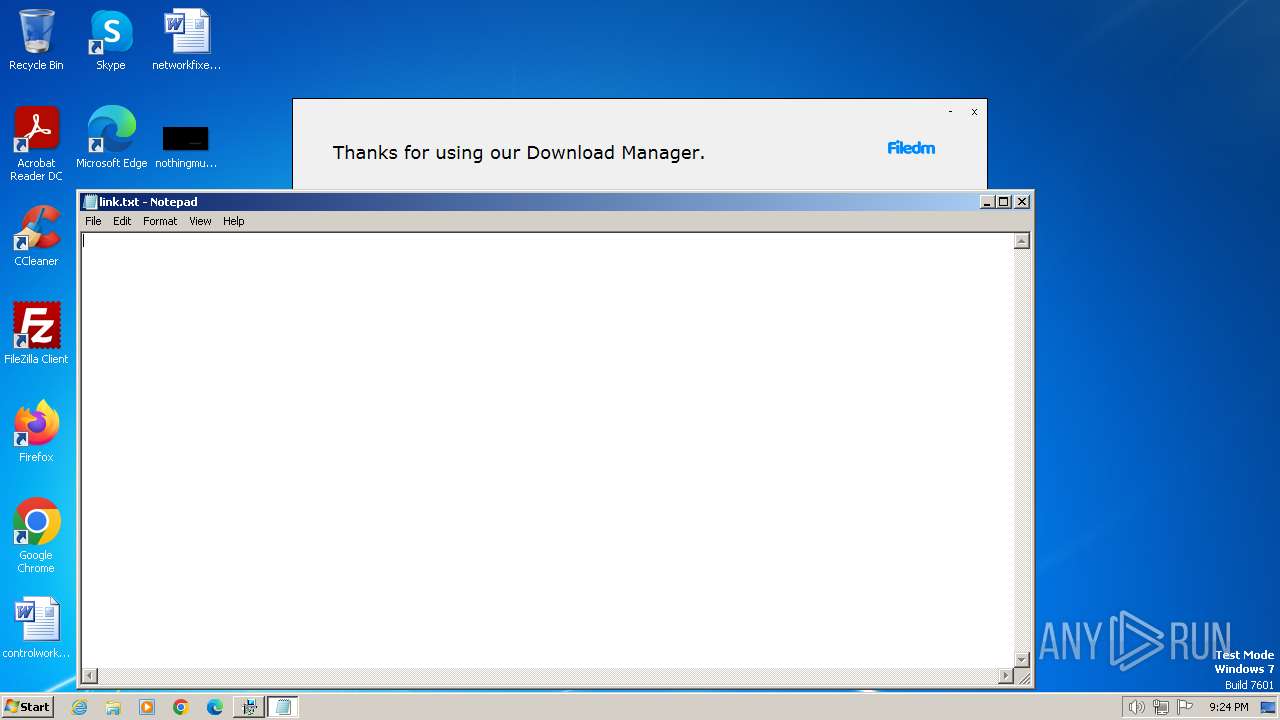Open Chrome from the taskbar
The image size is (1280, 720).
181,707
